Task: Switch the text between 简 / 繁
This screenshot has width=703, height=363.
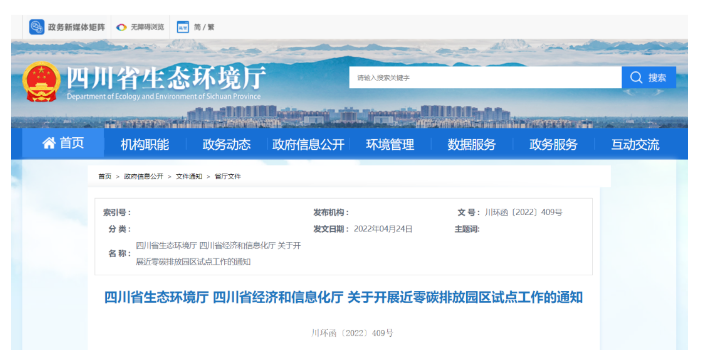Action: click(x=204, y=27)
